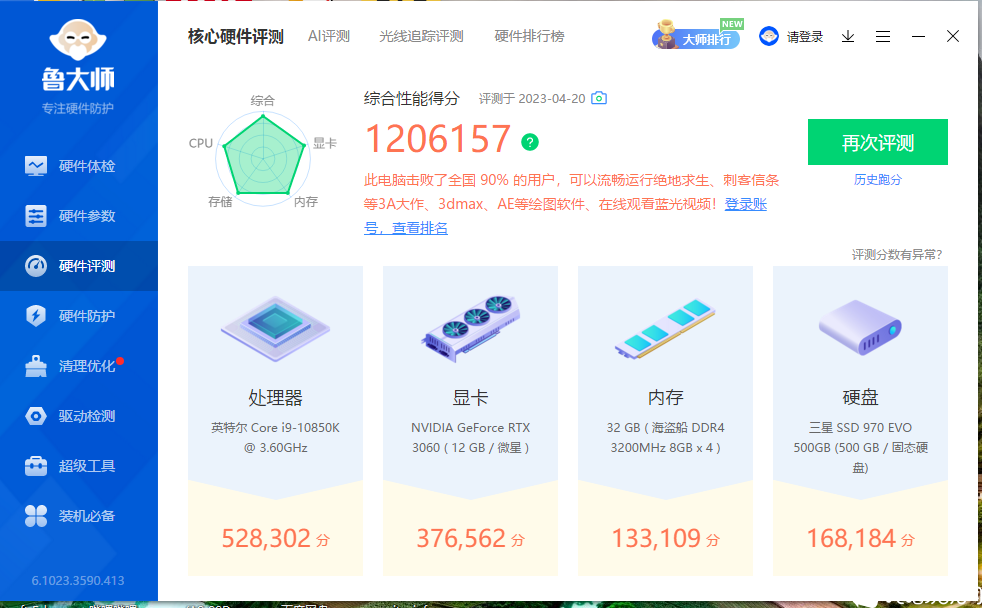The width and height of the screenshot is (982, 608).
Task: Switch to the 光线追踪评测 tab
Action: pyautogui.click(x=421, y=36)
